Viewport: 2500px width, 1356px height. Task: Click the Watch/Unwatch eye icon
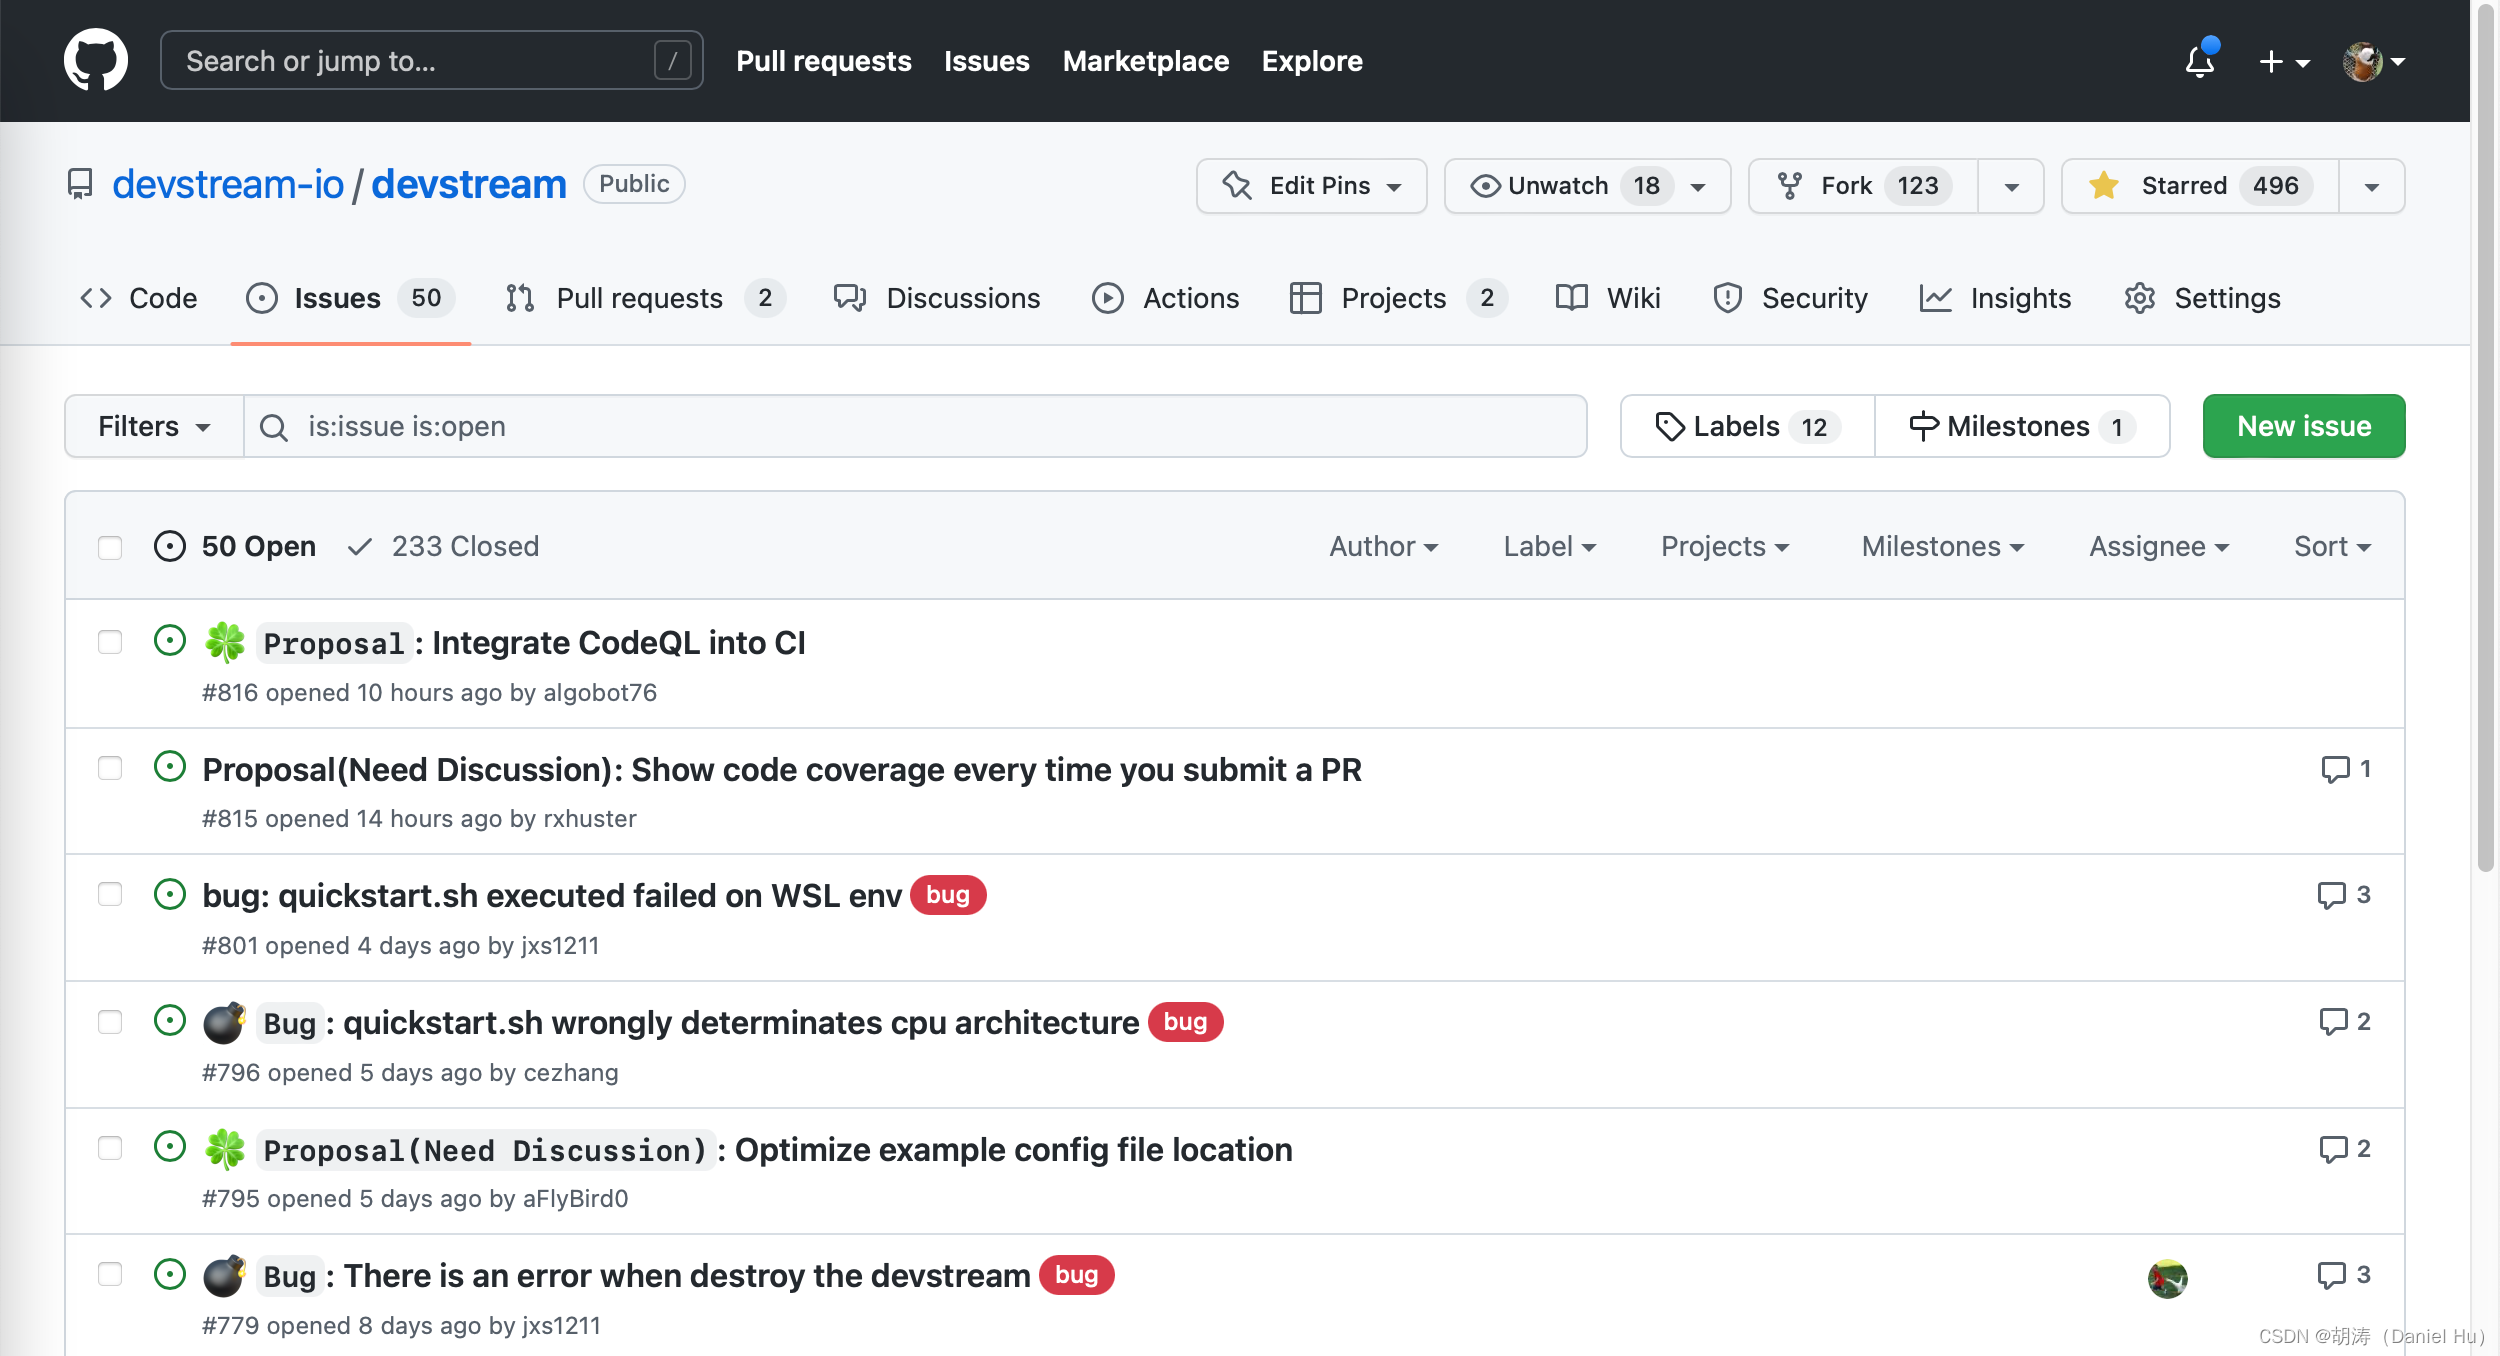[x=1483, y=184]
